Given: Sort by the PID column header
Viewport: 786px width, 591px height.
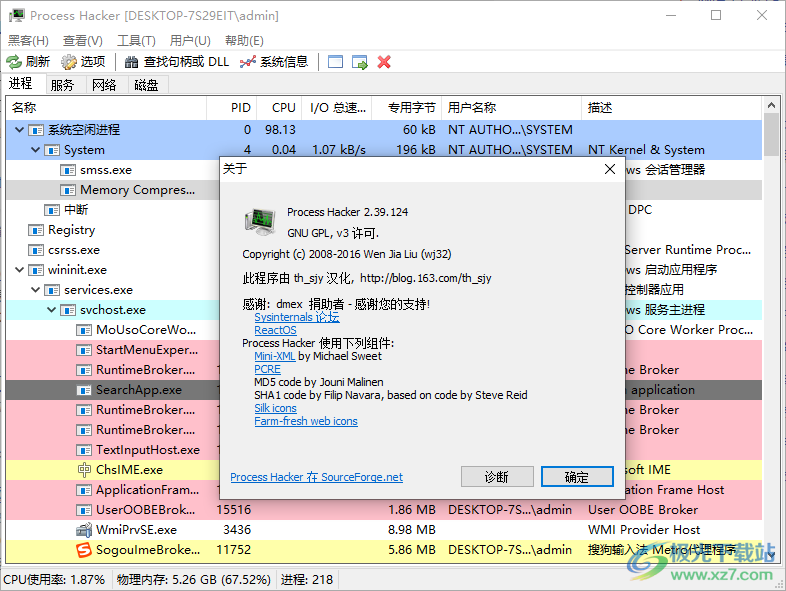Looking at the screenshot, I should pos(232,108).
